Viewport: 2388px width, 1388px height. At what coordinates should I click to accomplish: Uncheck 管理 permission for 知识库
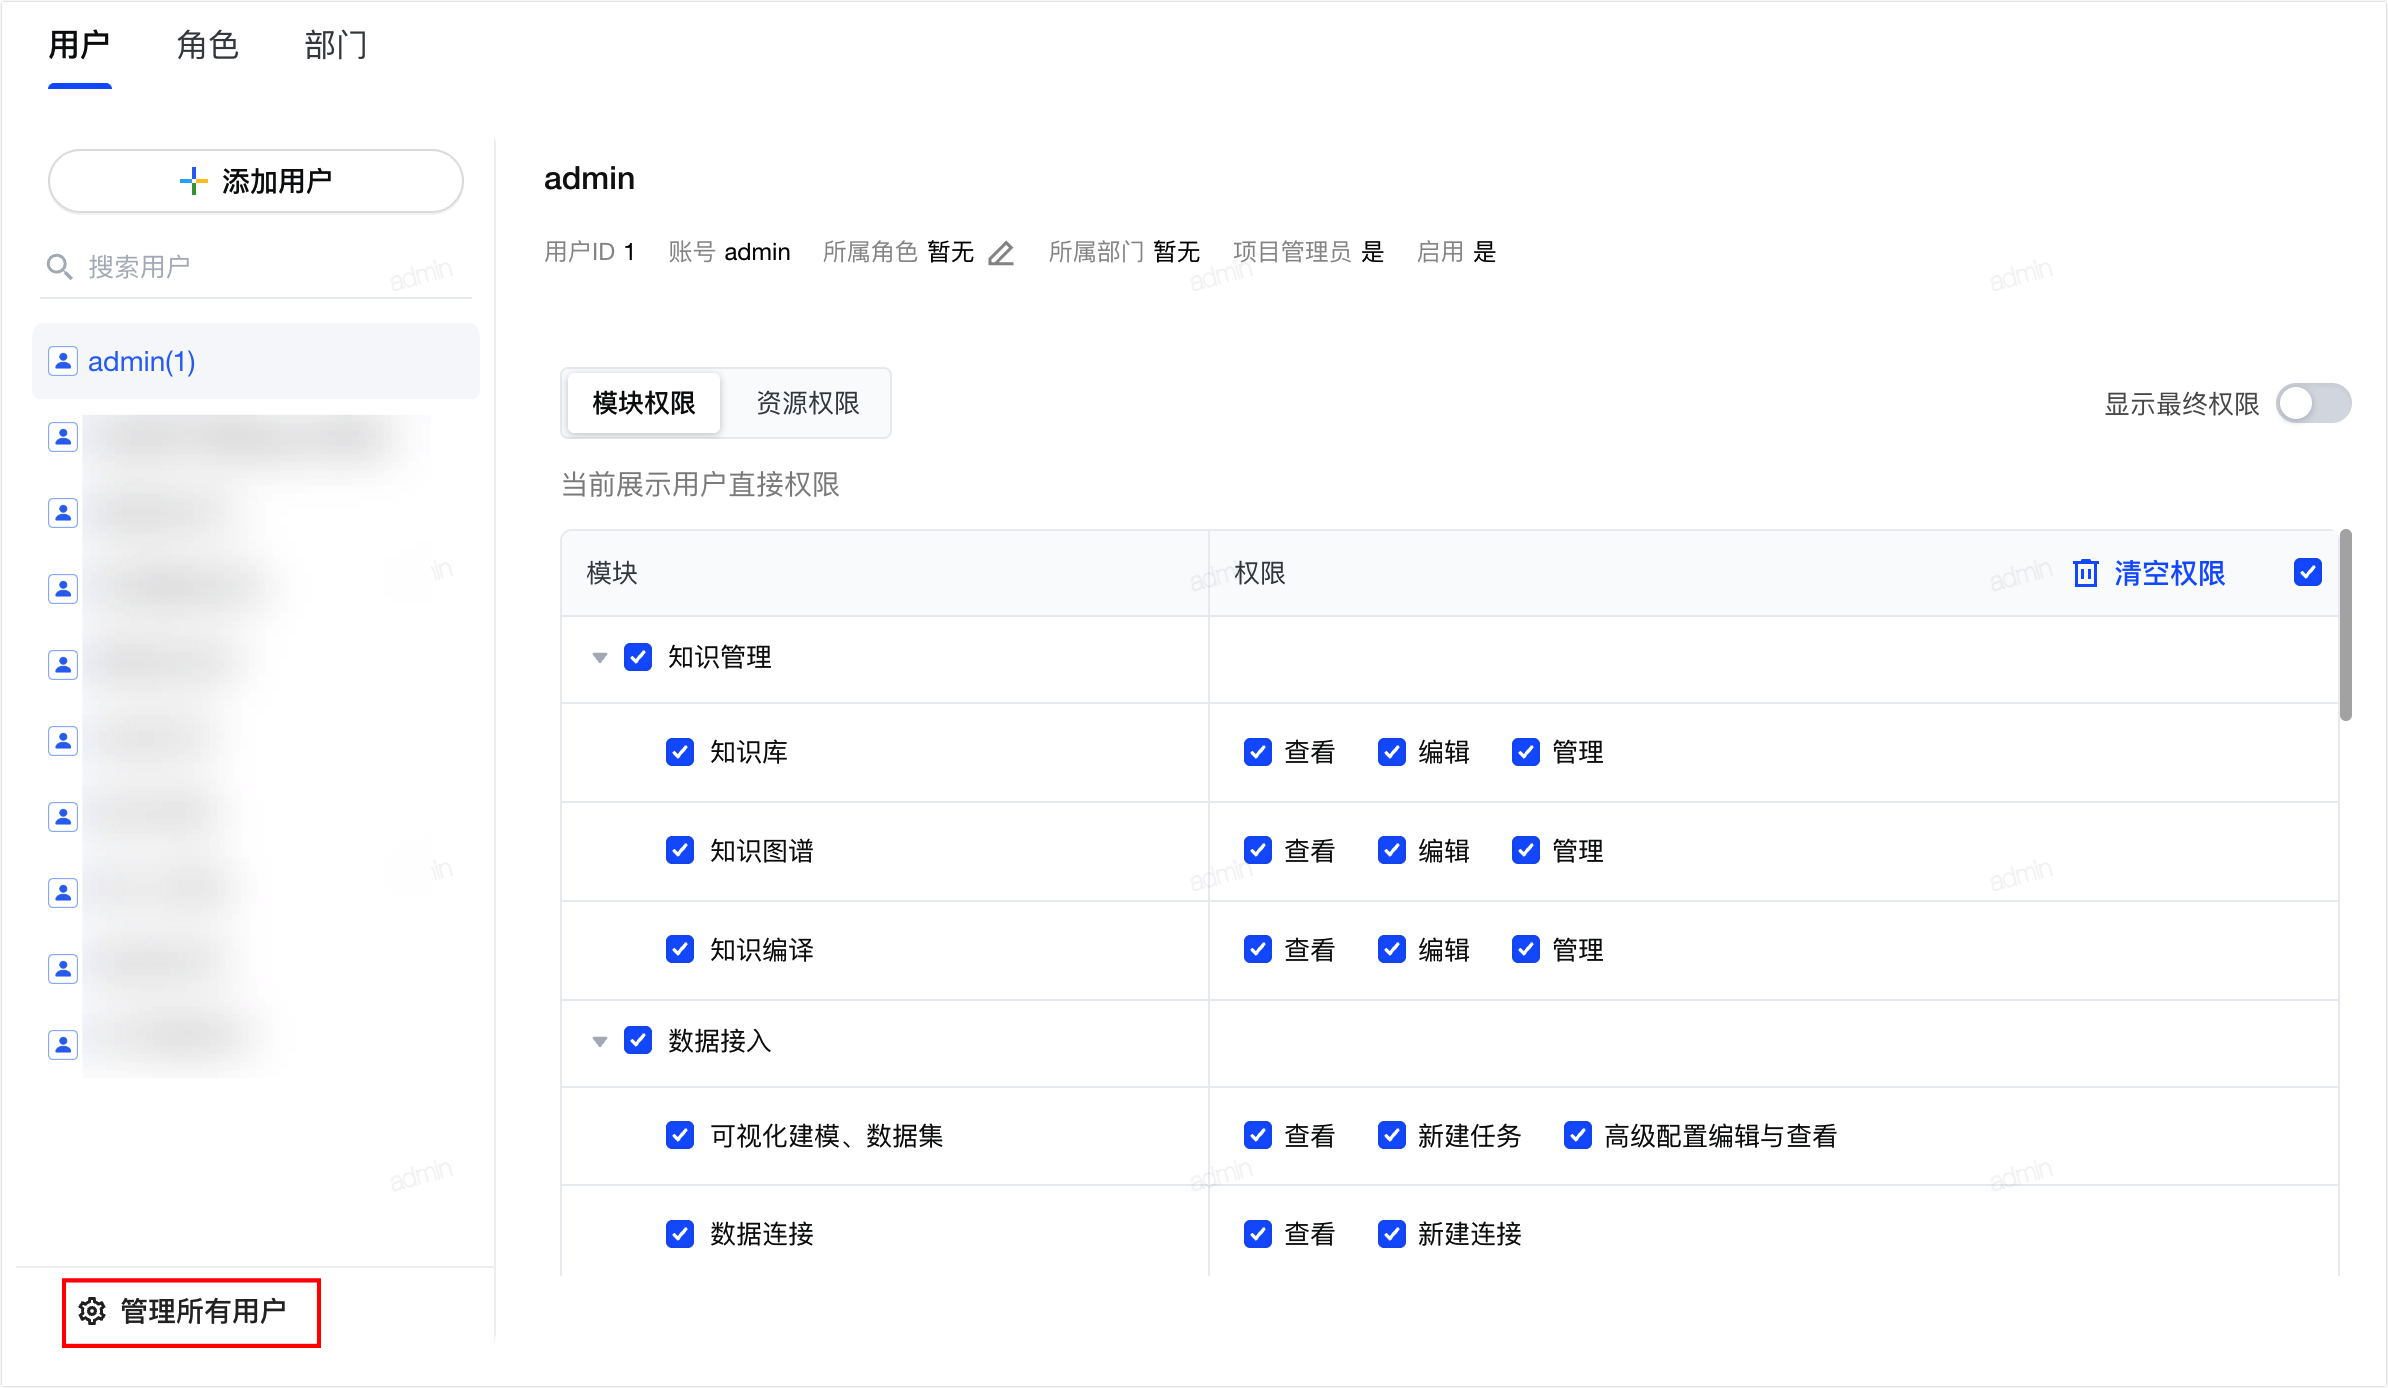tap(1526, 752)
